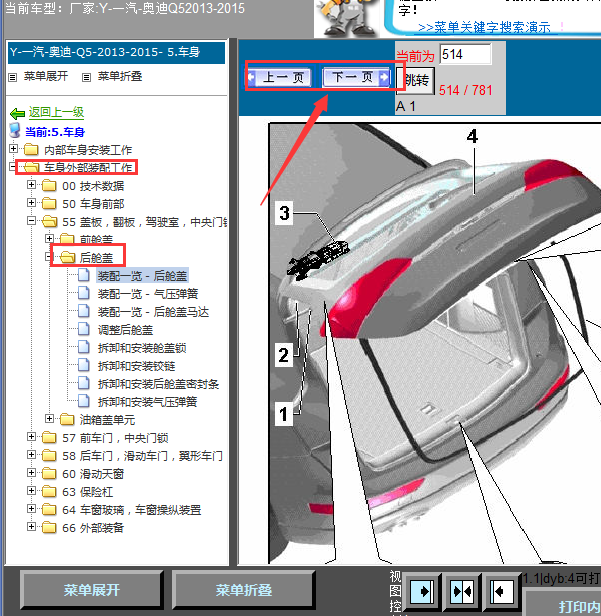
Task: Open the 拆卸和安装舱盖锁 document
Action: [x=142, y=348]
